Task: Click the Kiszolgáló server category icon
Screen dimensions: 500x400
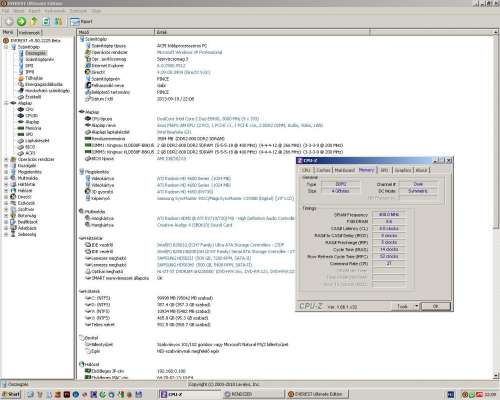Action: tap(13, 166)
